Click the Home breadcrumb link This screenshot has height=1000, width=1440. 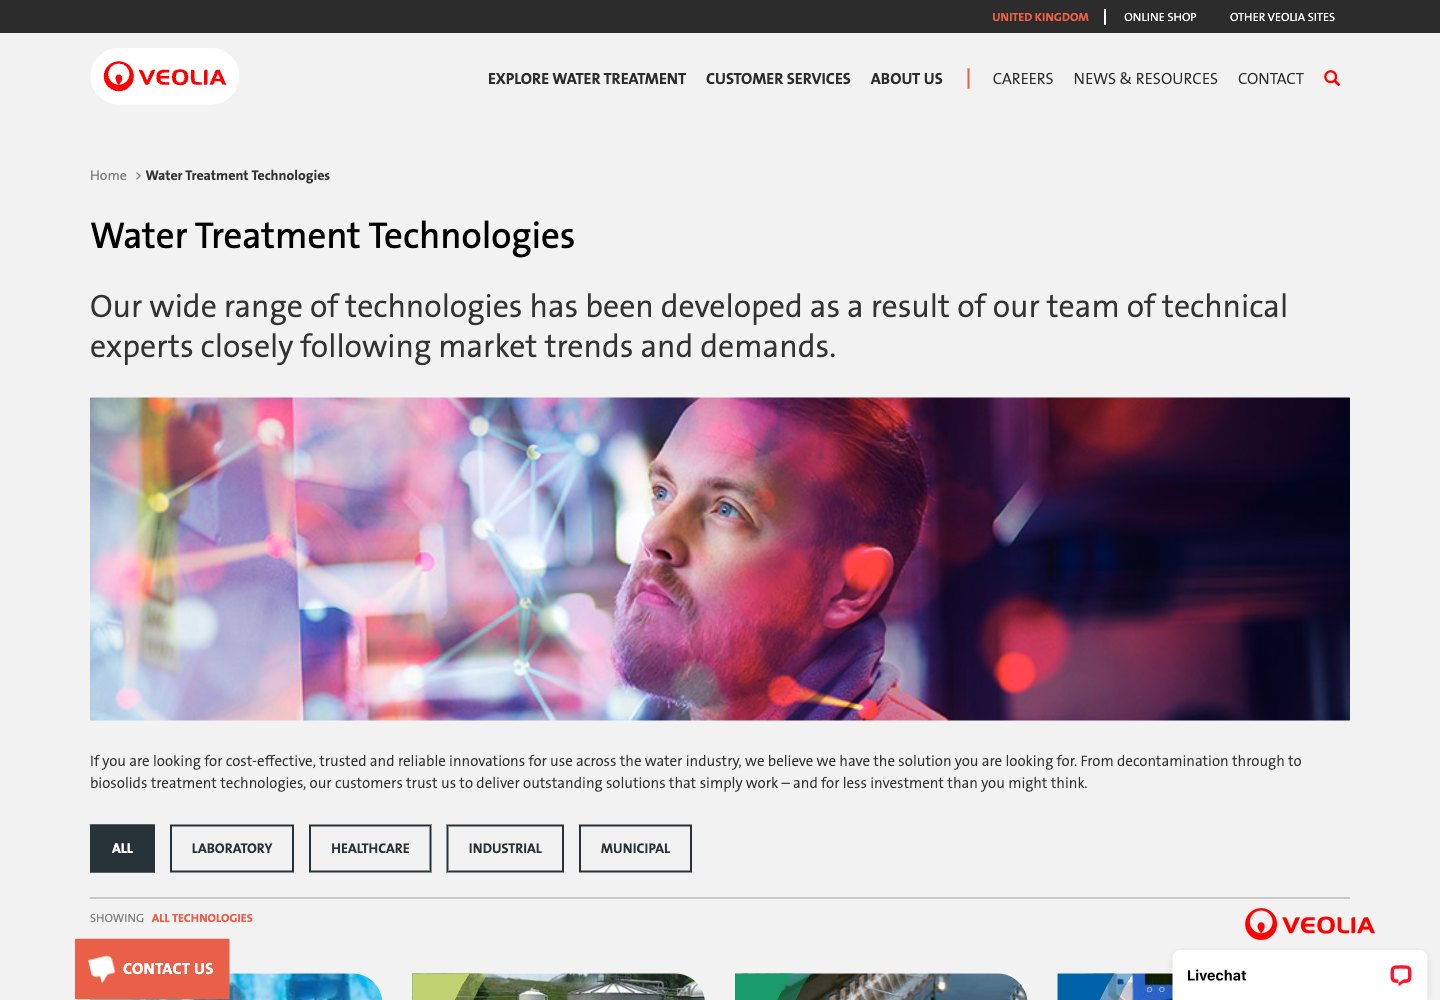pyautogui.click(x=108, y=175)
